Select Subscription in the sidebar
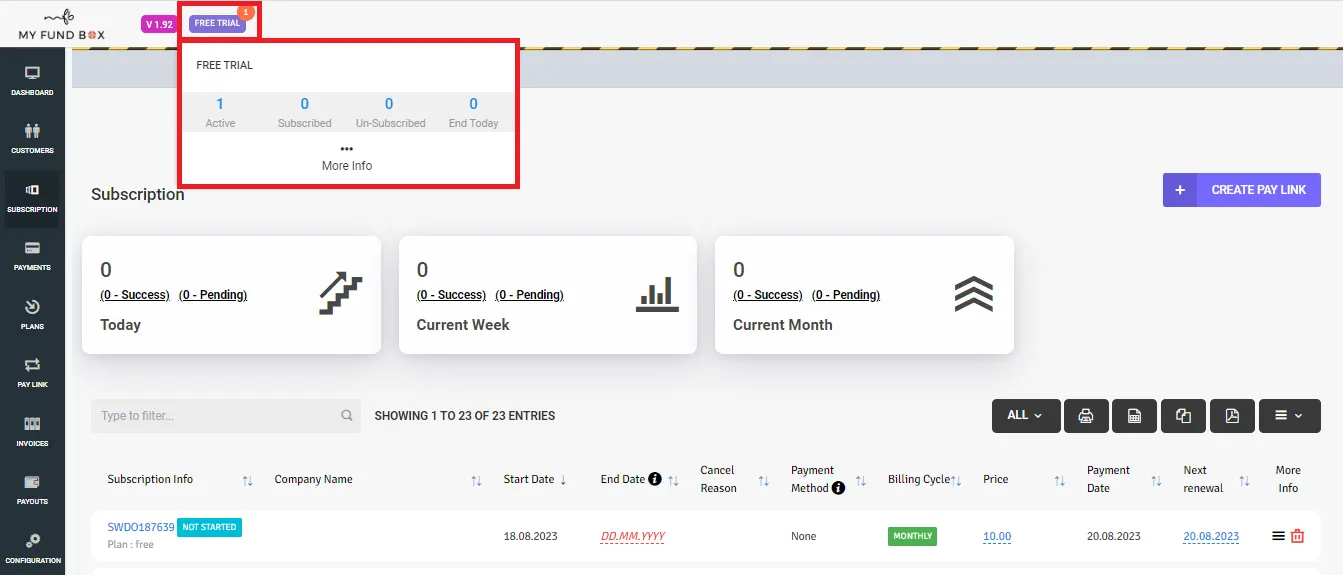 click(x=32, y=198)
